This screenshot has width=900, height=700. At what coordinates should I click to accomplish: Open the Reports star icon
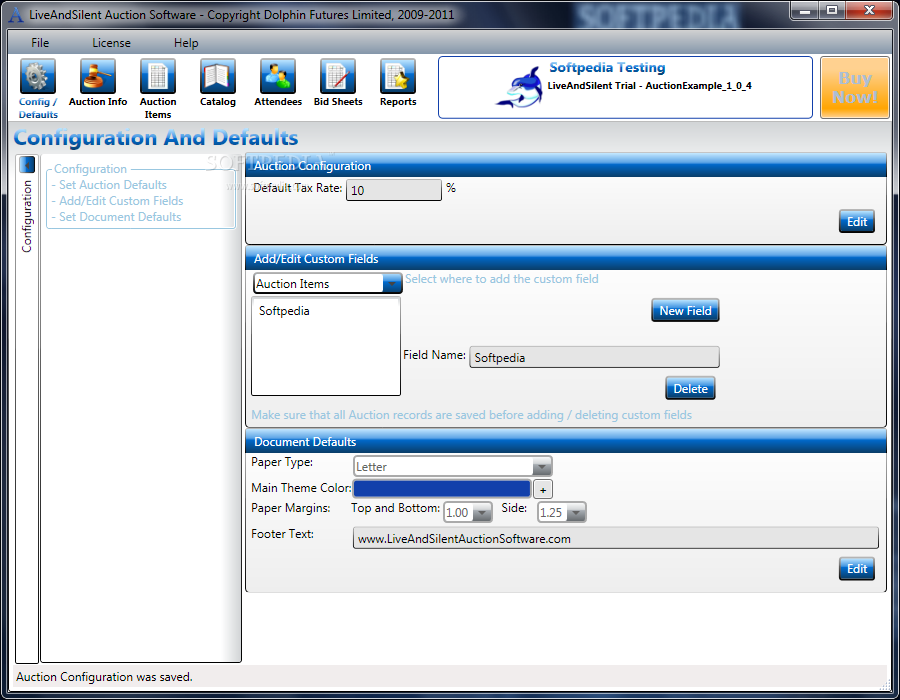coord(398,76)
